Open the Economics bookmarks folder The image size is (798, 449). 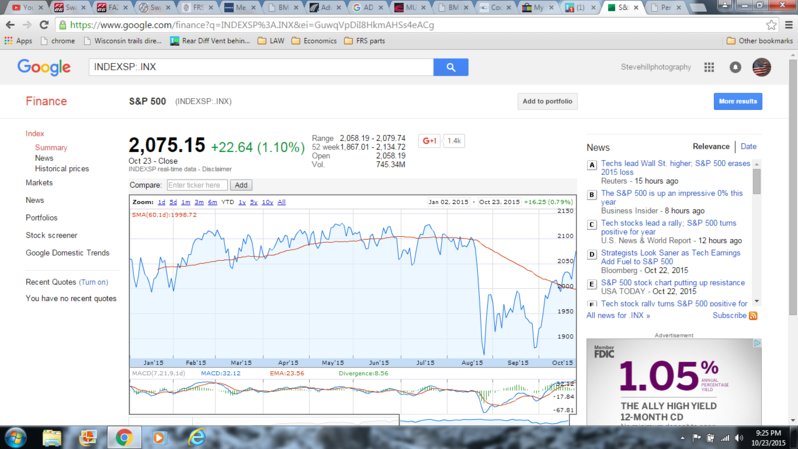click(x=314, y=41)
